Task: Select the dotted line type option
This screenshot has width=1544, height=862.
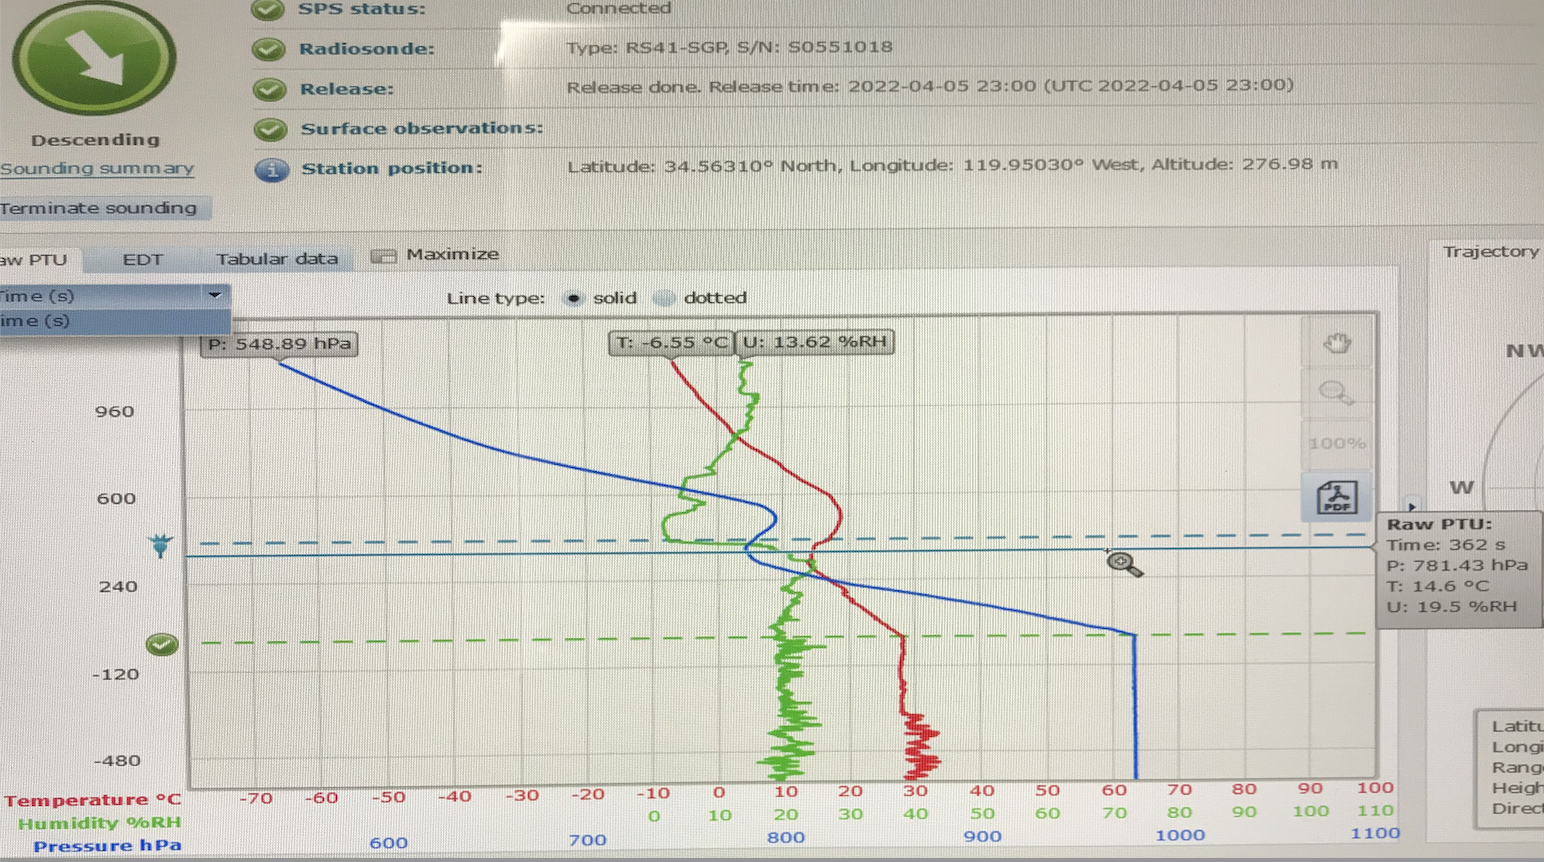Action: point(664,298)
